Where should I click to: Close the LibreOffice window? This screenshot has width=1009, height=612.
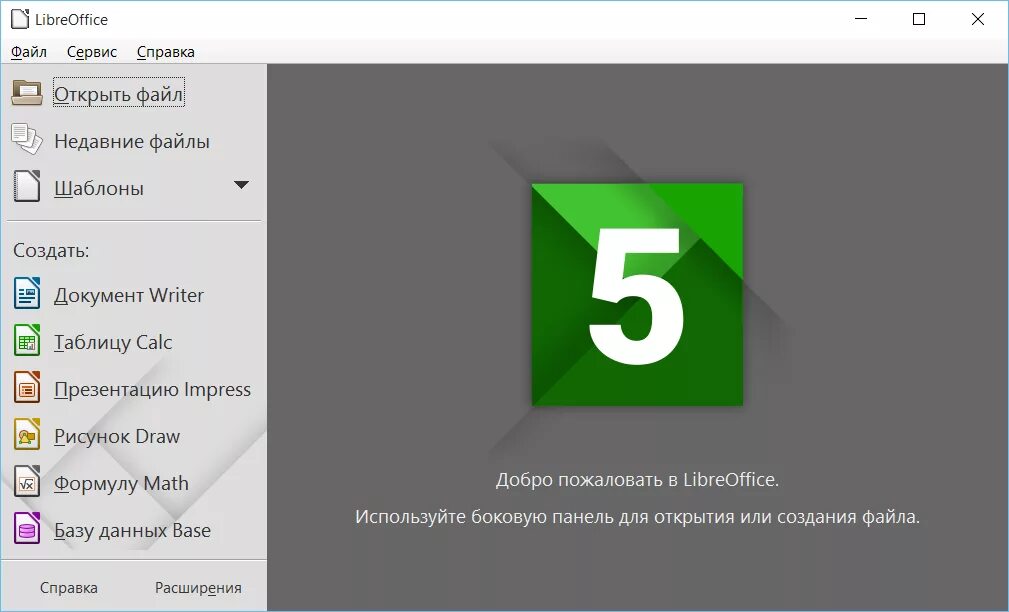point(977,19)
